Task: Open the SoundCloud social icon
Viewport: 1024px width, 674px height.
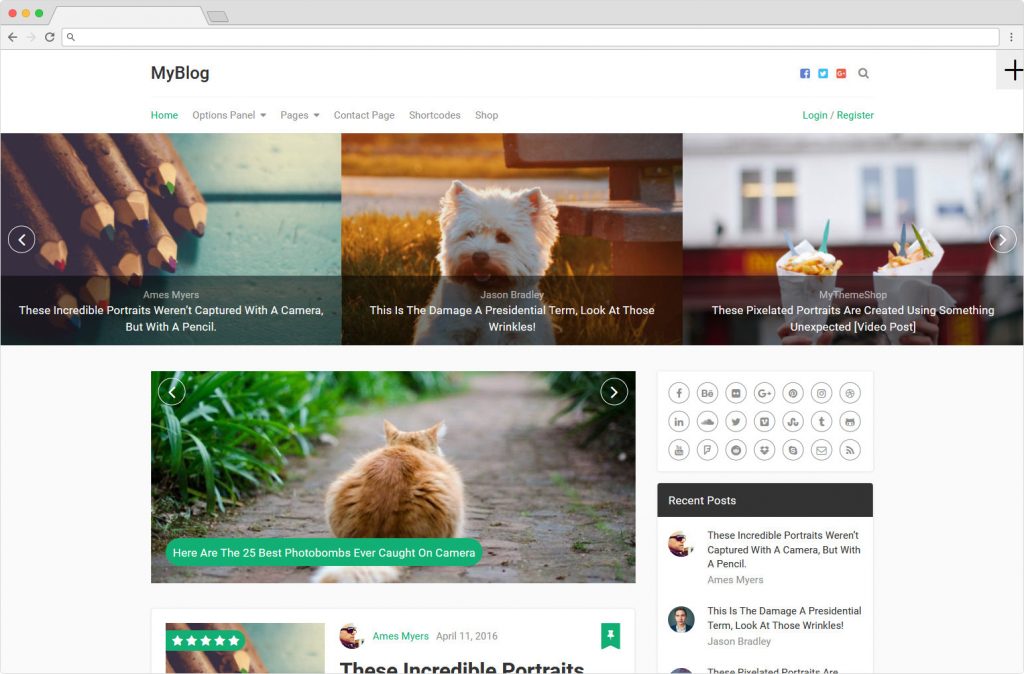Action: [x=707, y=422]
